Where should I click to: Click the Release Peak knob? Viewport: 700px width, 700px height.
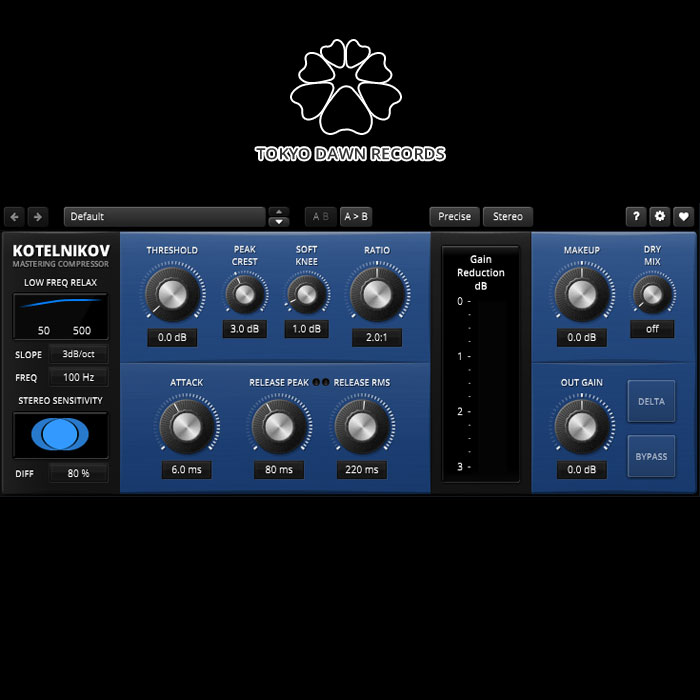pyautogui.click(x=279, y=426)
